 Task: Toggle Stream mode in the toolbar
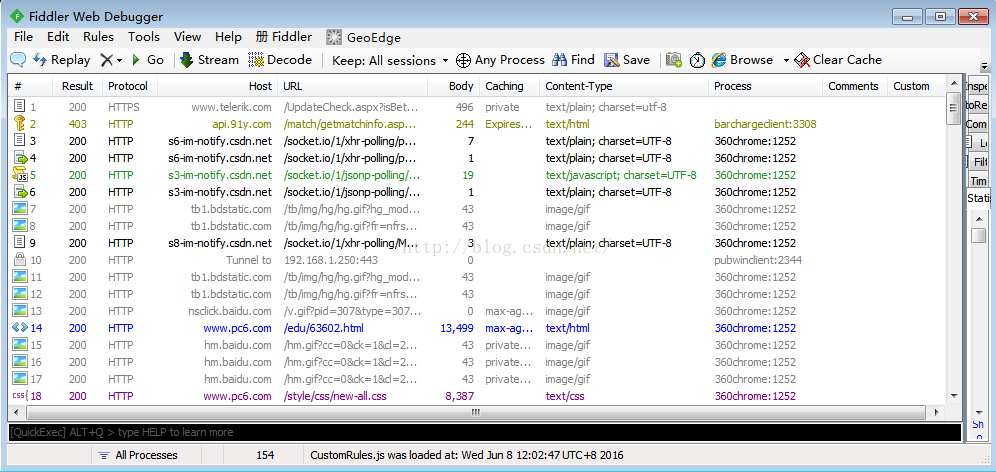[210, 60]
